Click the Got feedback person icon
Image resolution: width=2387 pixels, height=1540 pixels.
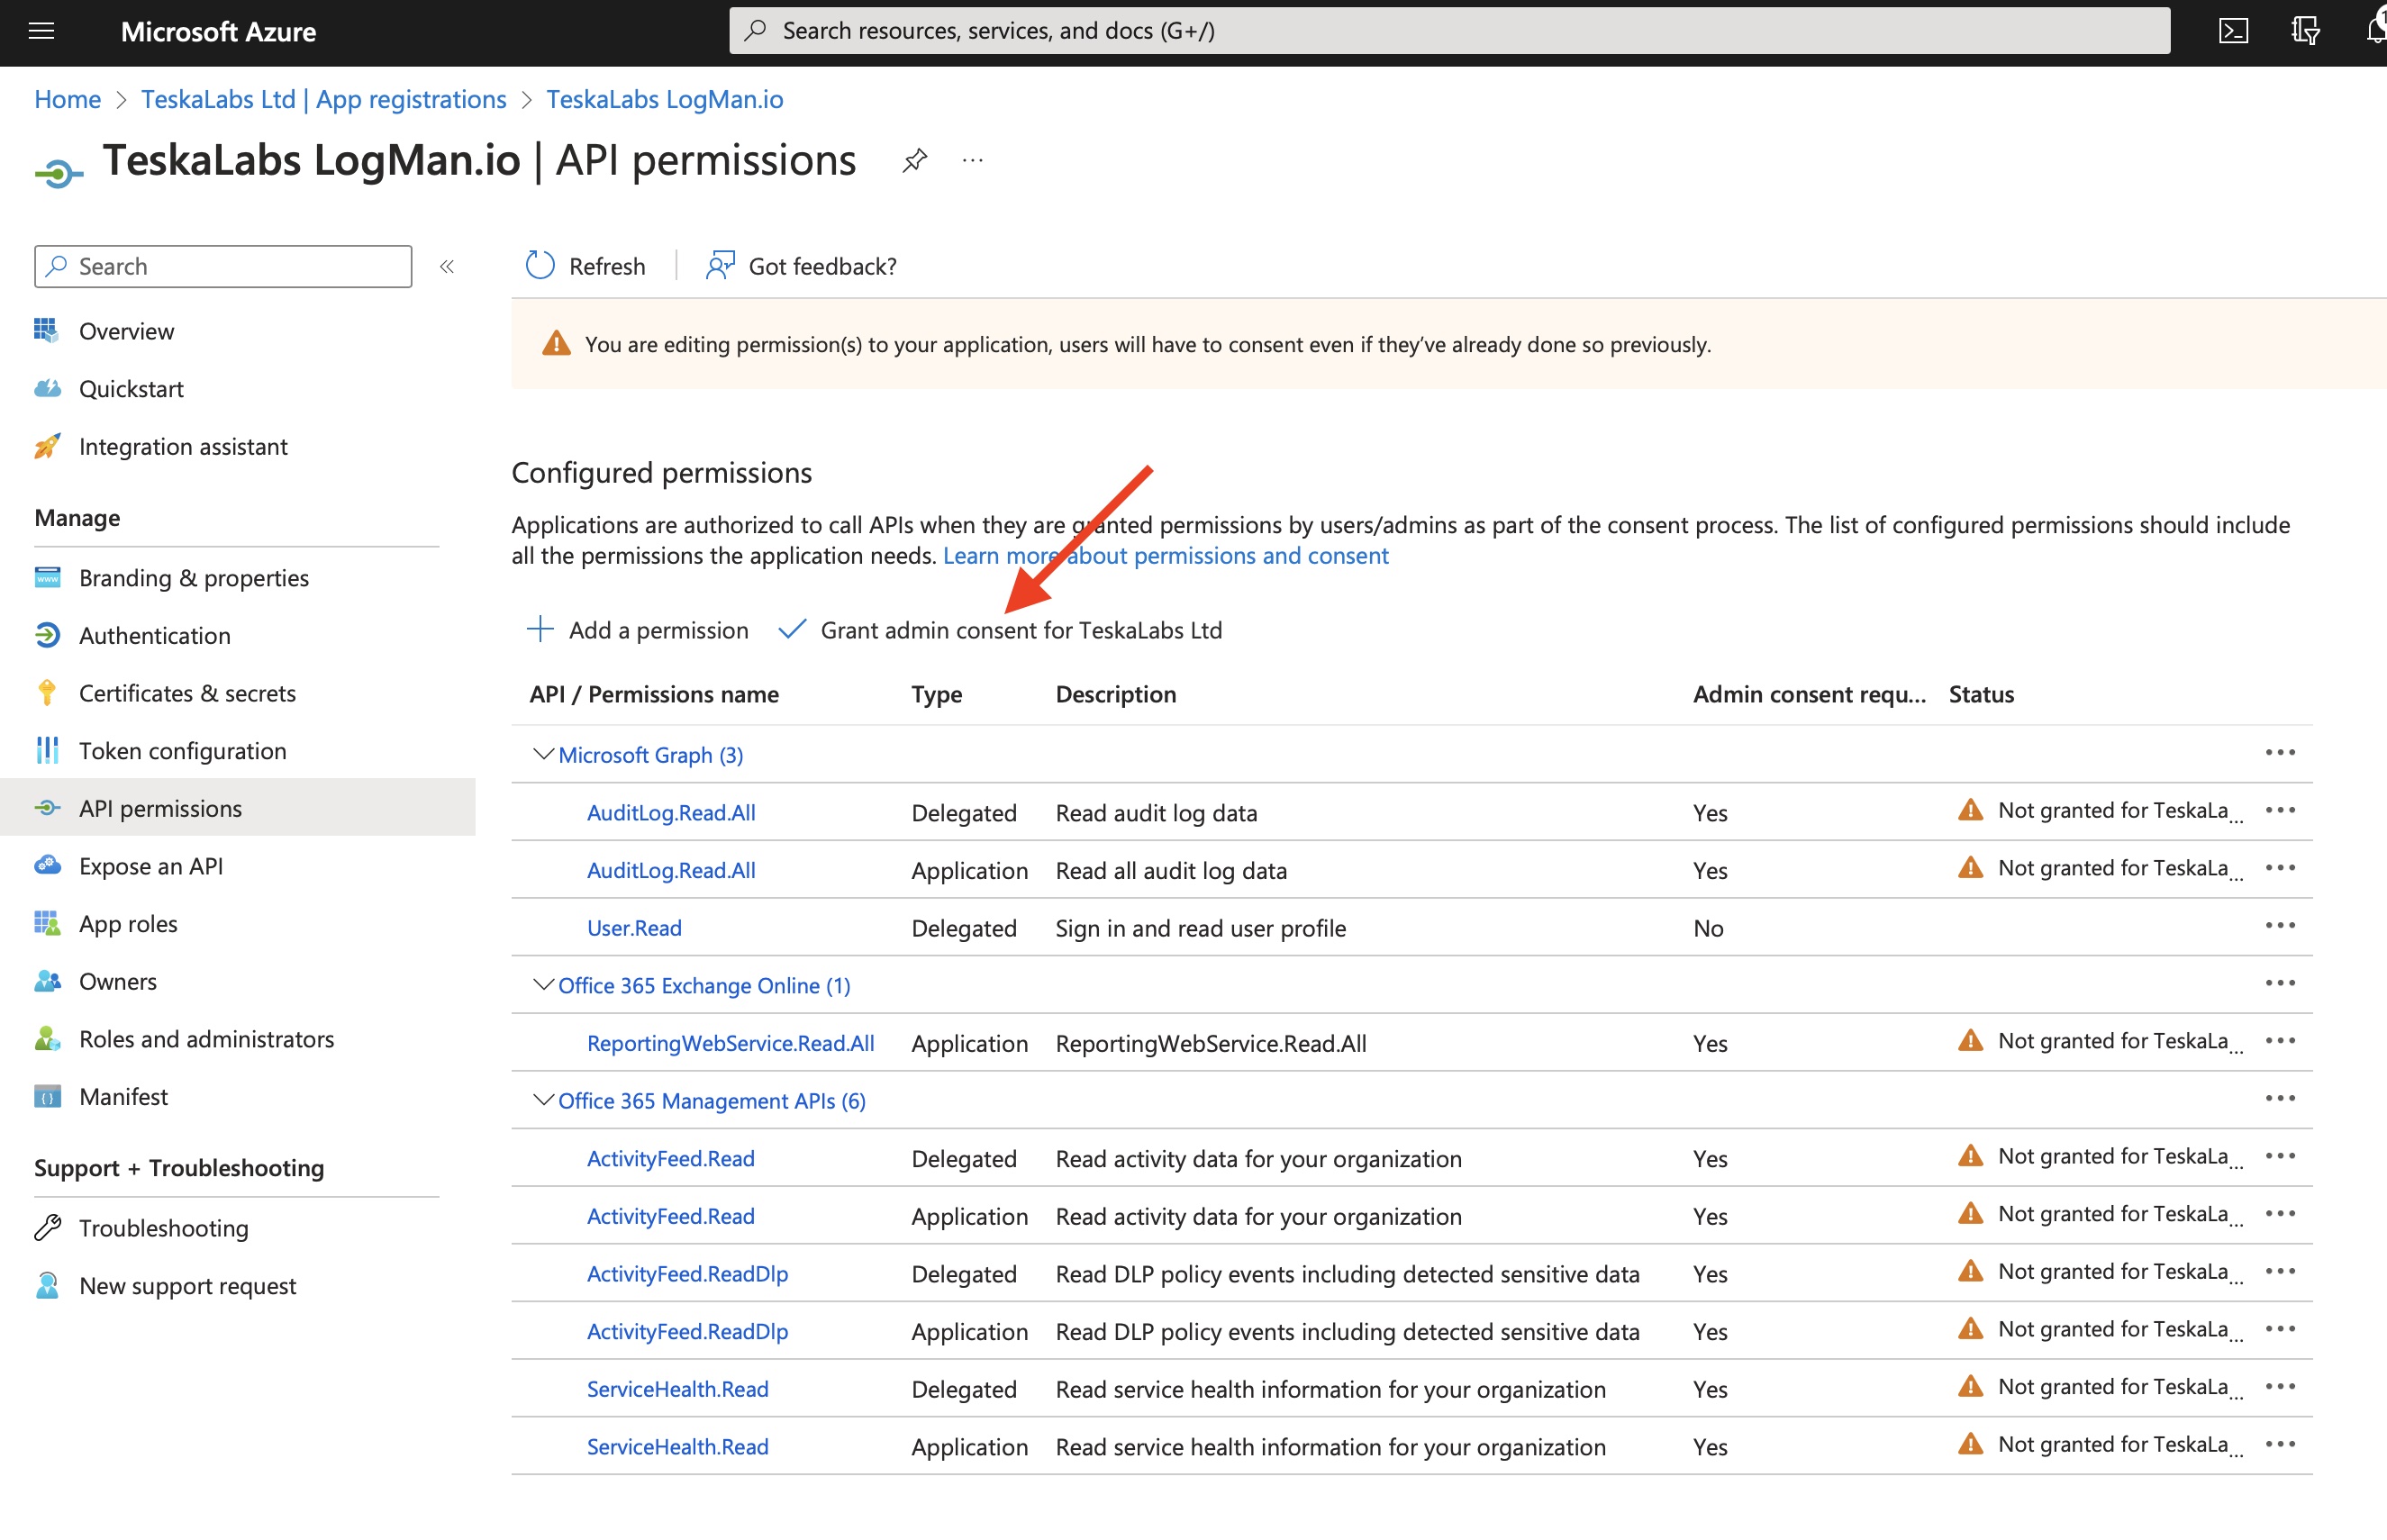[720, 265]
